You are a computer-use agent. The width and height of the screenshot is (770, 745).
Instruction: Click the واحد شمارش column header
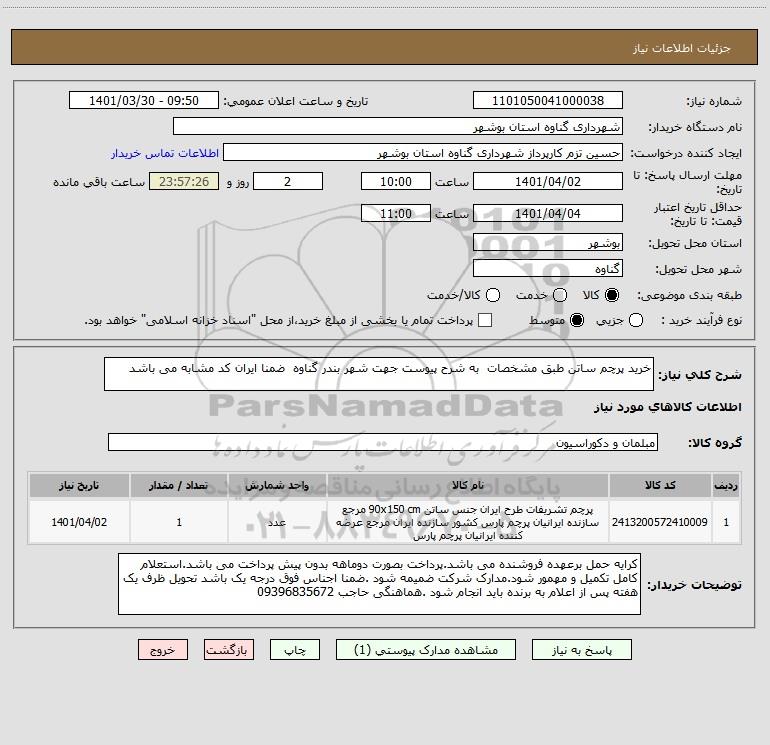click(x=277, y=485)
